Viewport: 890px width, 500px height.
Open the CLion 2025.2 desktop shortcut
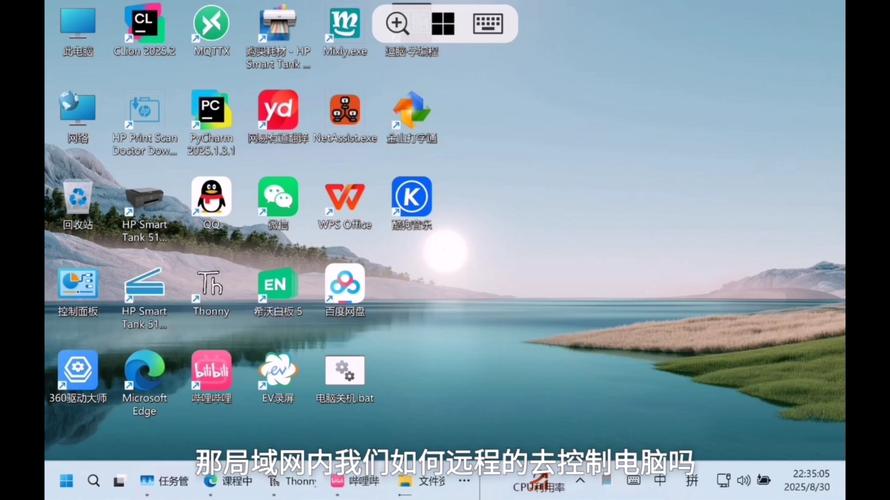click(x=144, y=24)
